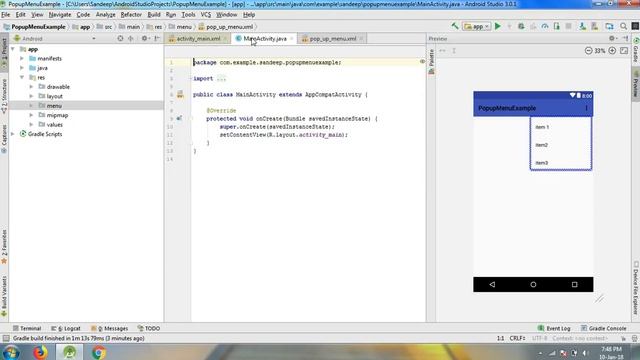This screenshot has width=640, height=360.
Task: Expand the java folder arrow
Action: pos(22,68)
